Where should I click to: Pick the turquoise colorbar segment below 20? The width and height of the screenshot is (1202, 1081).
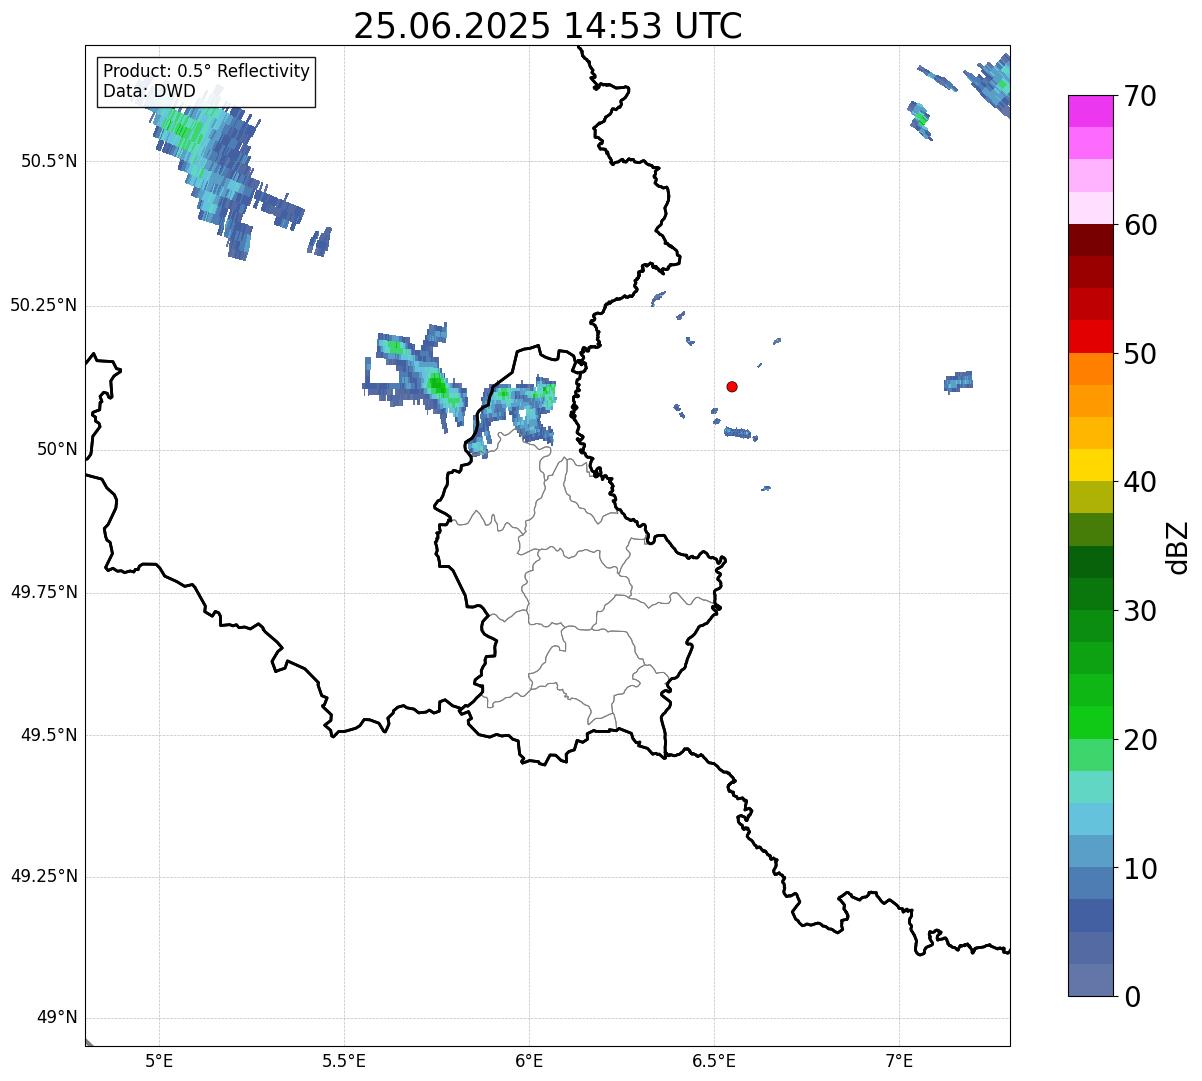coord(1090,787)
